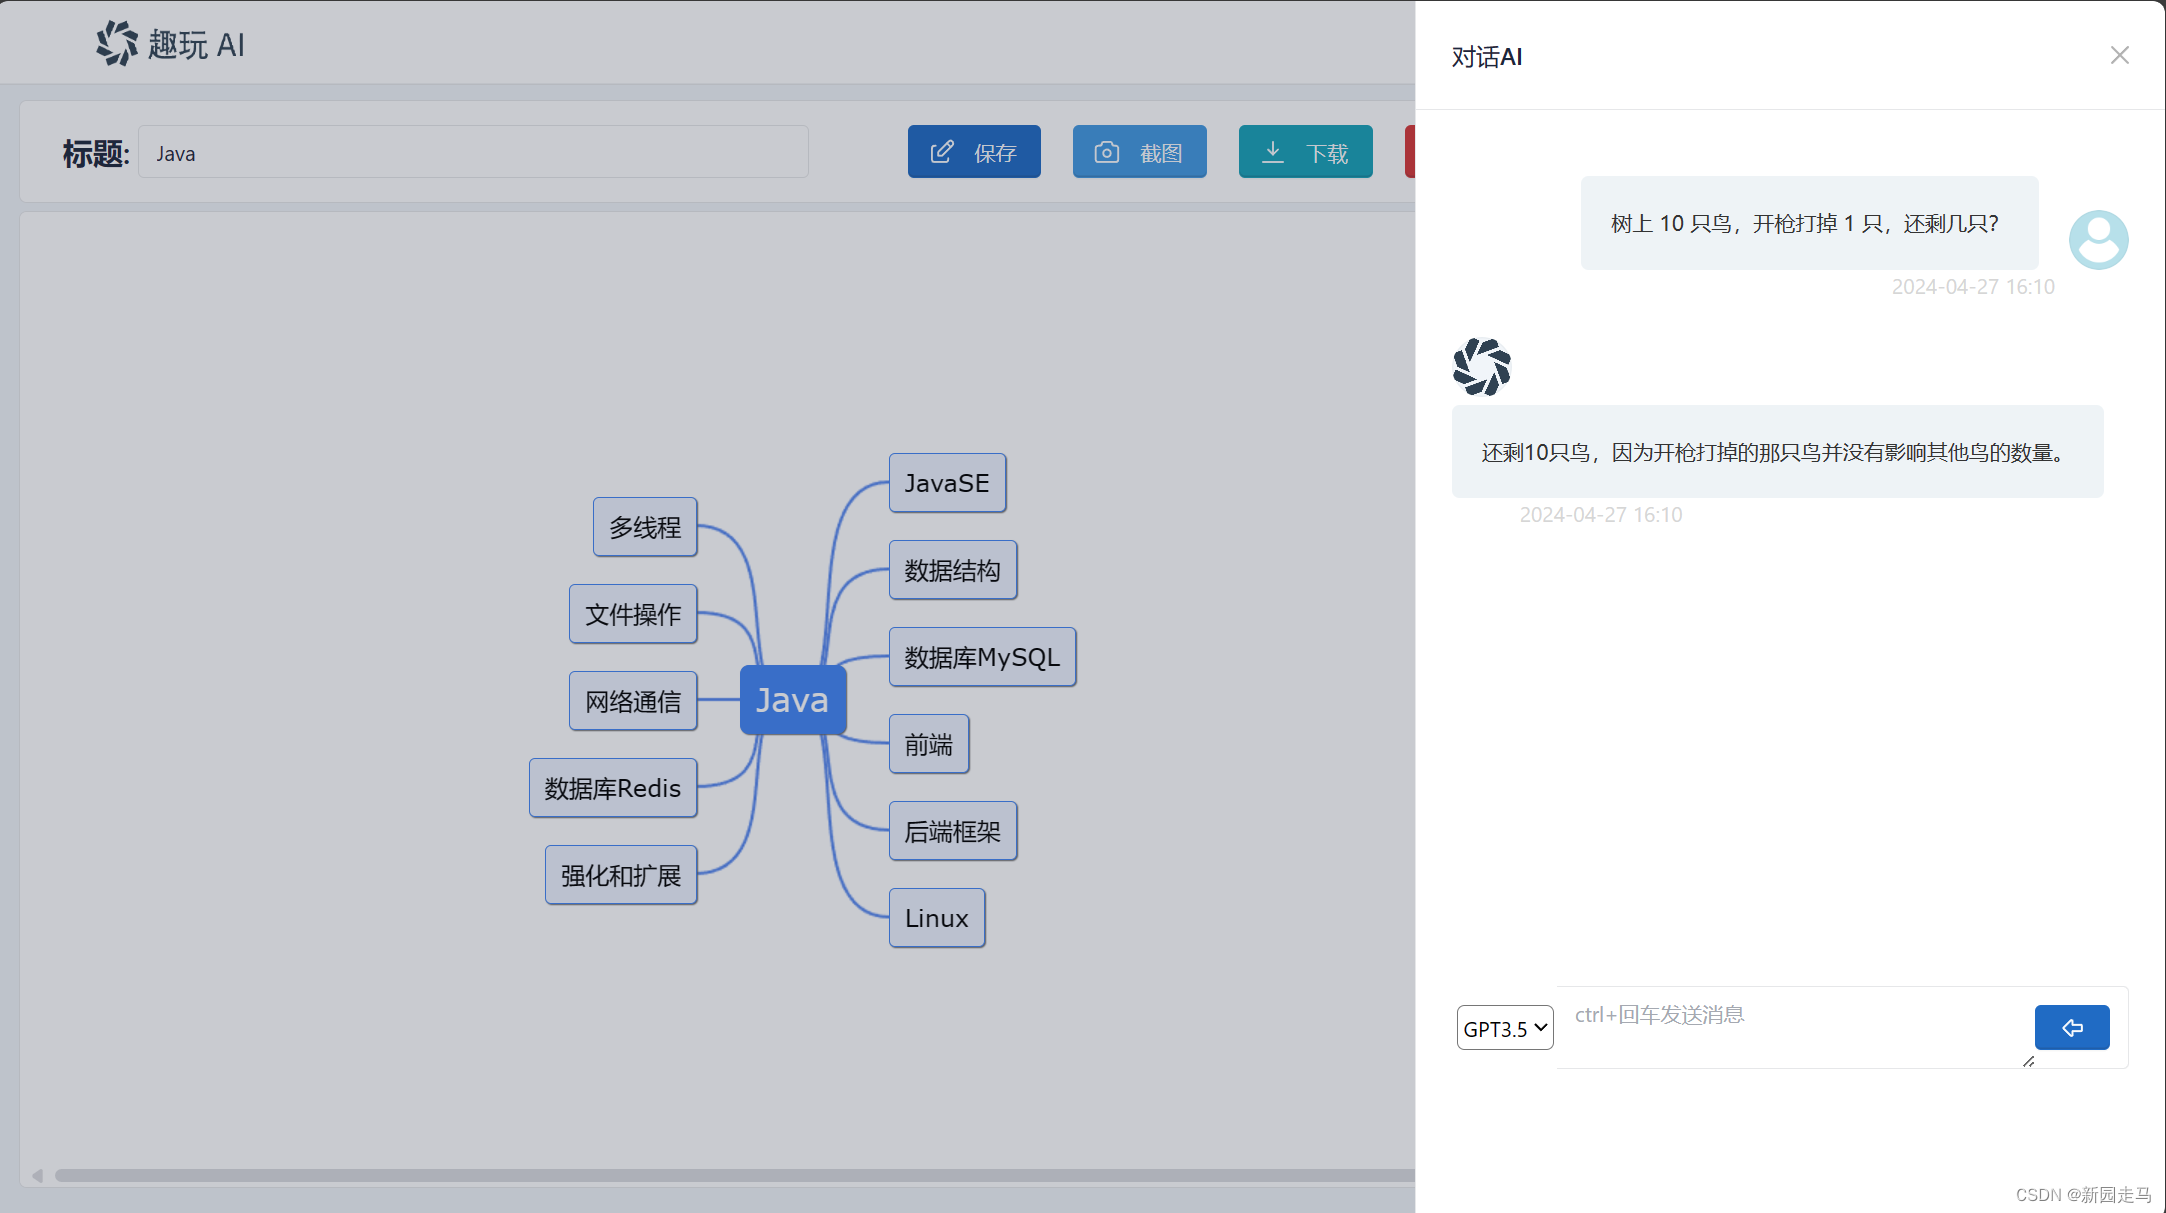
Task: Click the Linux mind map node
Action: point(936,918)
